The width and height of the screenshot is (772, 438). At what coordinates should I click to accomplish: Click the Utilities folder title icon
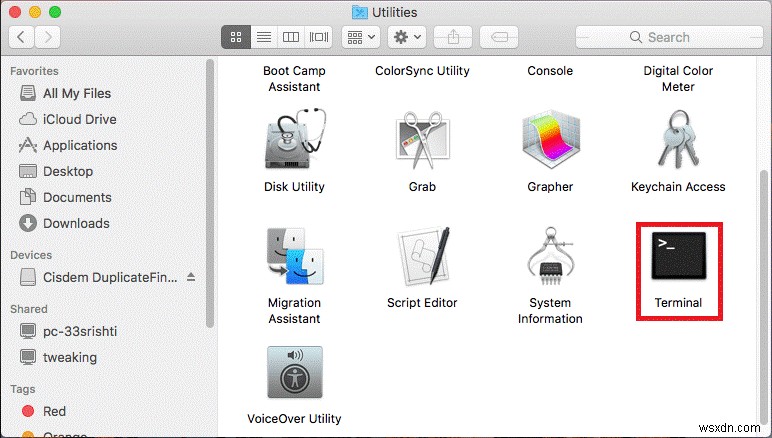(x=360, y=12)
